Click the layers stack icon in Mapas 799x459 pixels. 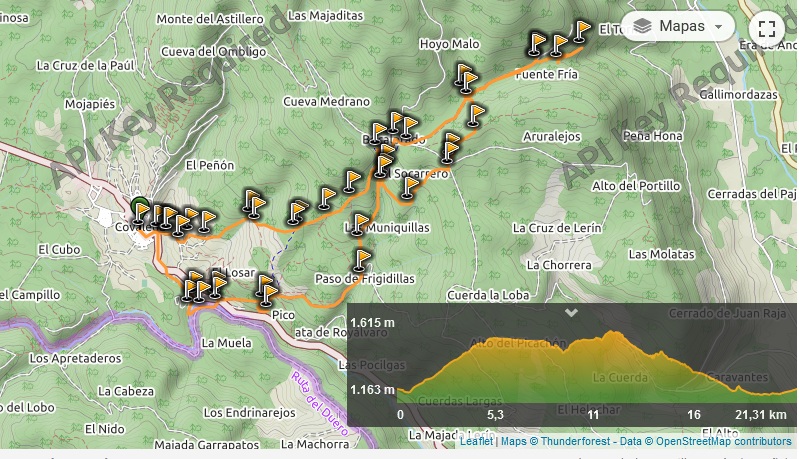pos(643,26)
